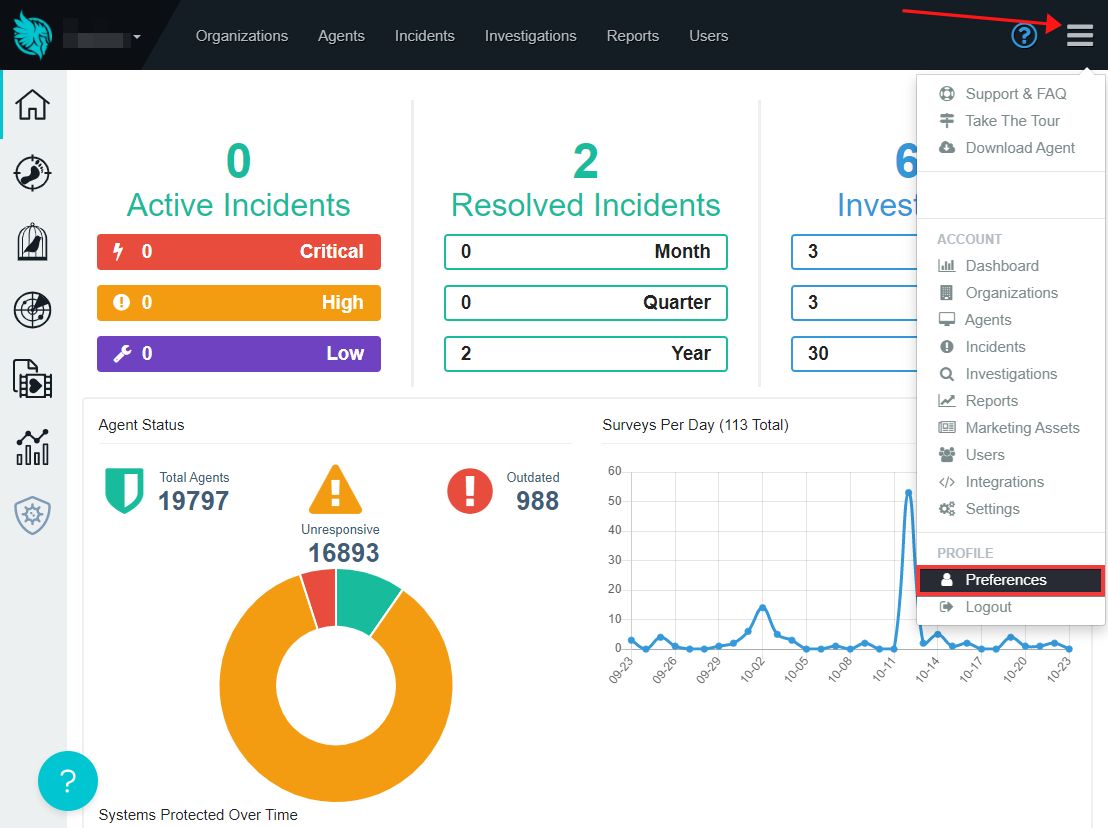The image size is (1108, 828).
Task: Select the birdcage sidebar icon
Action: tap(33, 242)
